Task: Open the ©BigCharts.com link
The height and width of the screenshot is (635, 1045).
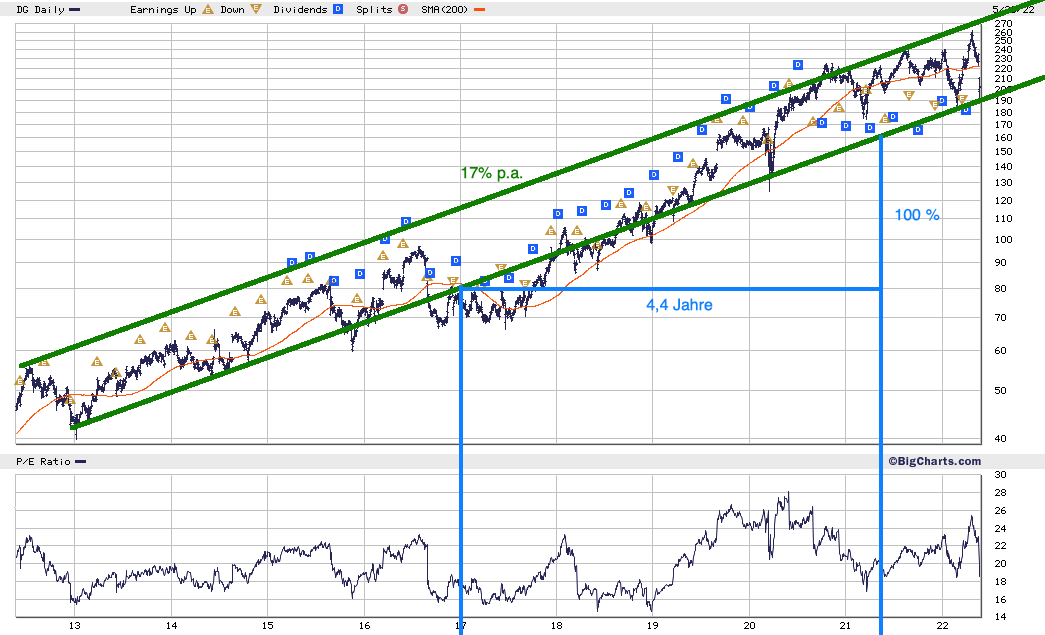Action: 934,461
